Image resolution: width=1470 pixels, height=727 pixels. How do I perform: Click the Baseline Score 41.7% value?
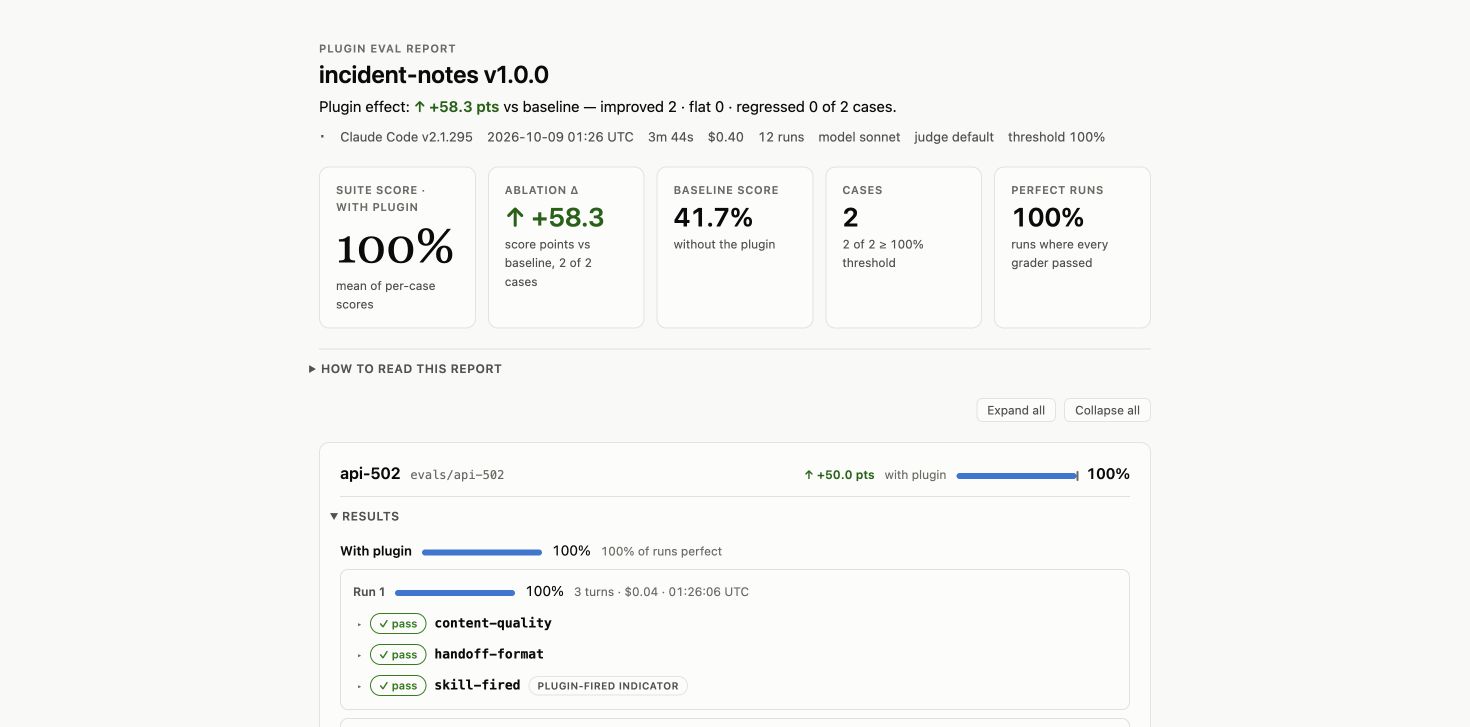coord(713,217)
